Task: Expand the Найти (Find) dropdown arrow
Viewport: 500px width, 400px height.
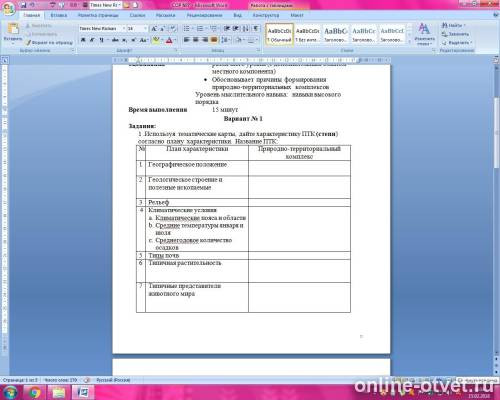Action: point(465,25)
